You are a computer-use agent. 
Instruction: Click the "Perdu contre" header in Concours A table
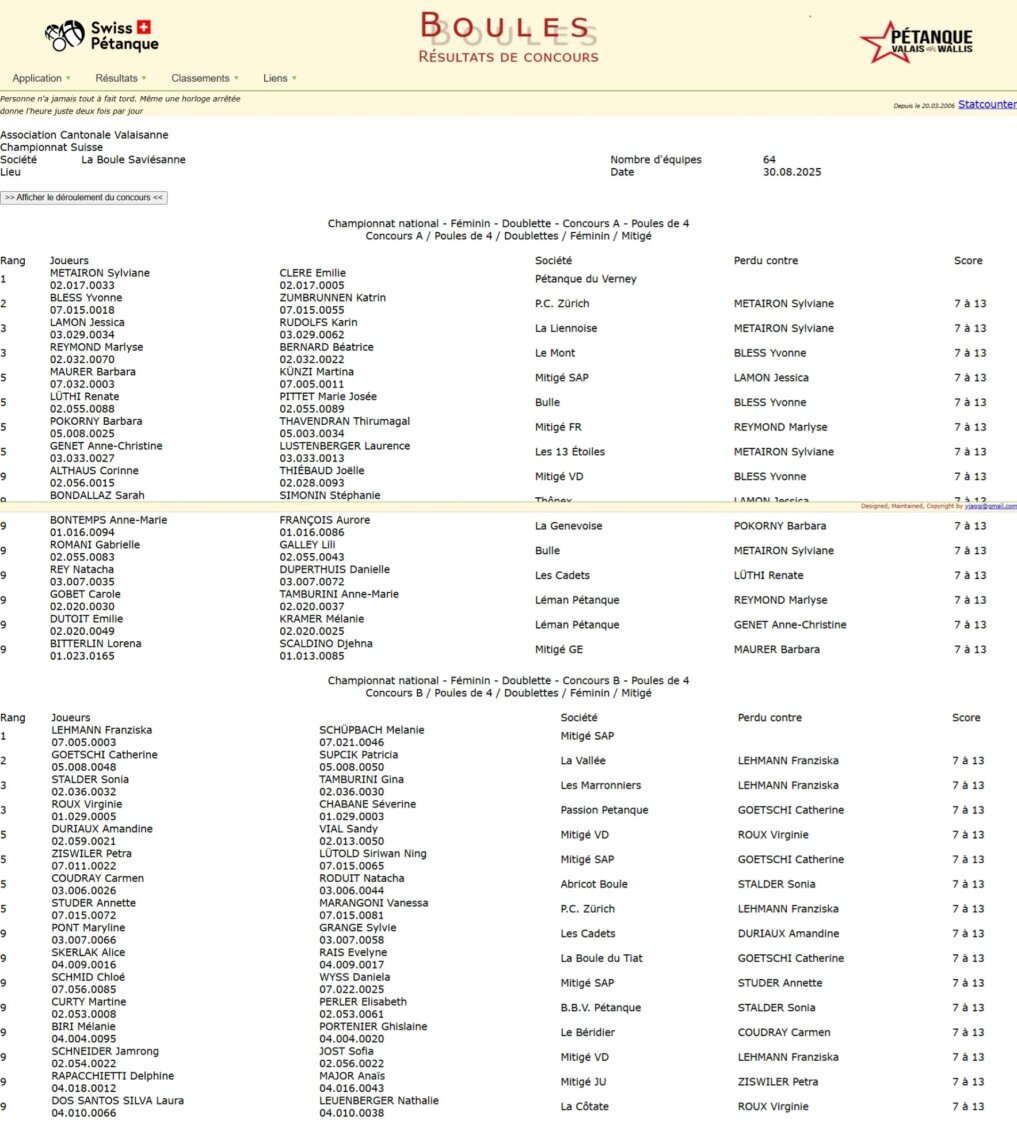coord(766,260)
